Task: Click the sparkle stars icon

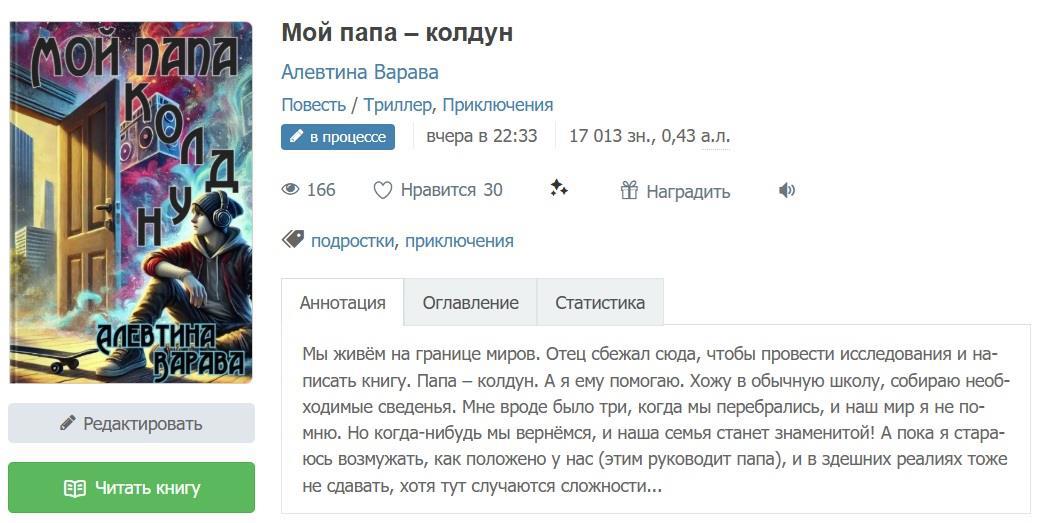Action: tap(559, 188)
